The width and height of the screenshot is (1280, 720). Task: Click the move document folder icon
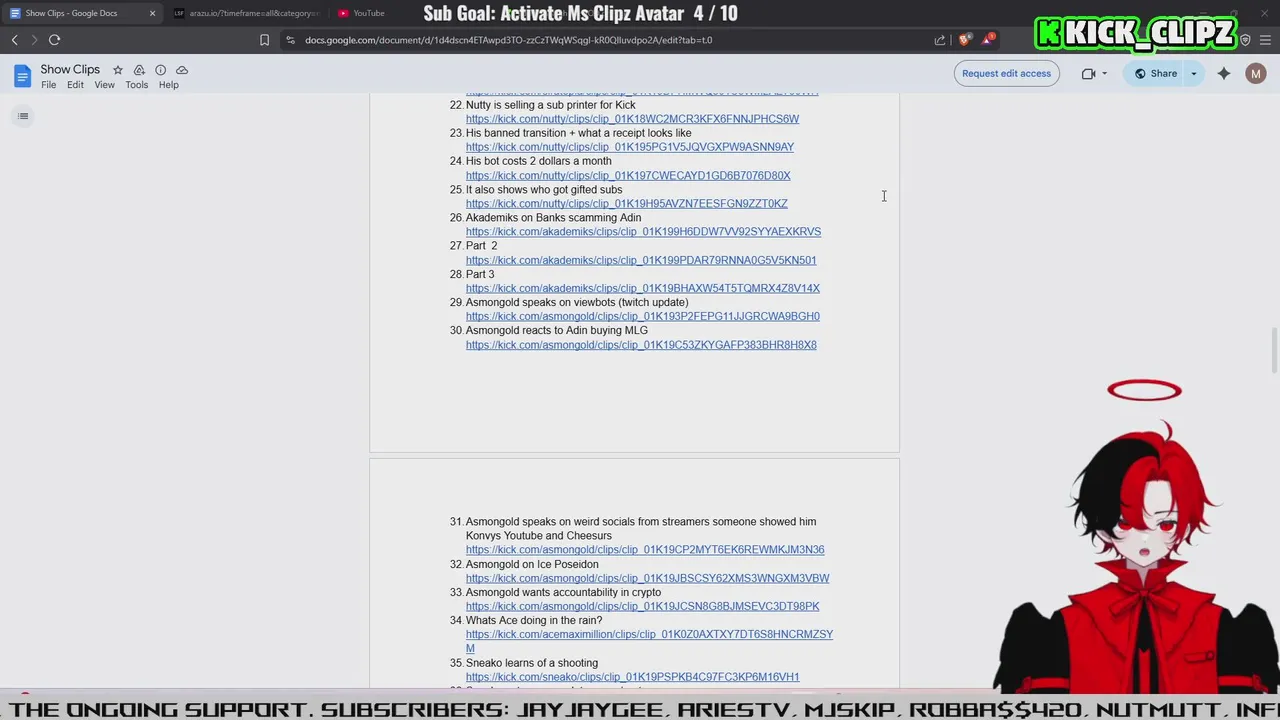click(x=139, y=70)
